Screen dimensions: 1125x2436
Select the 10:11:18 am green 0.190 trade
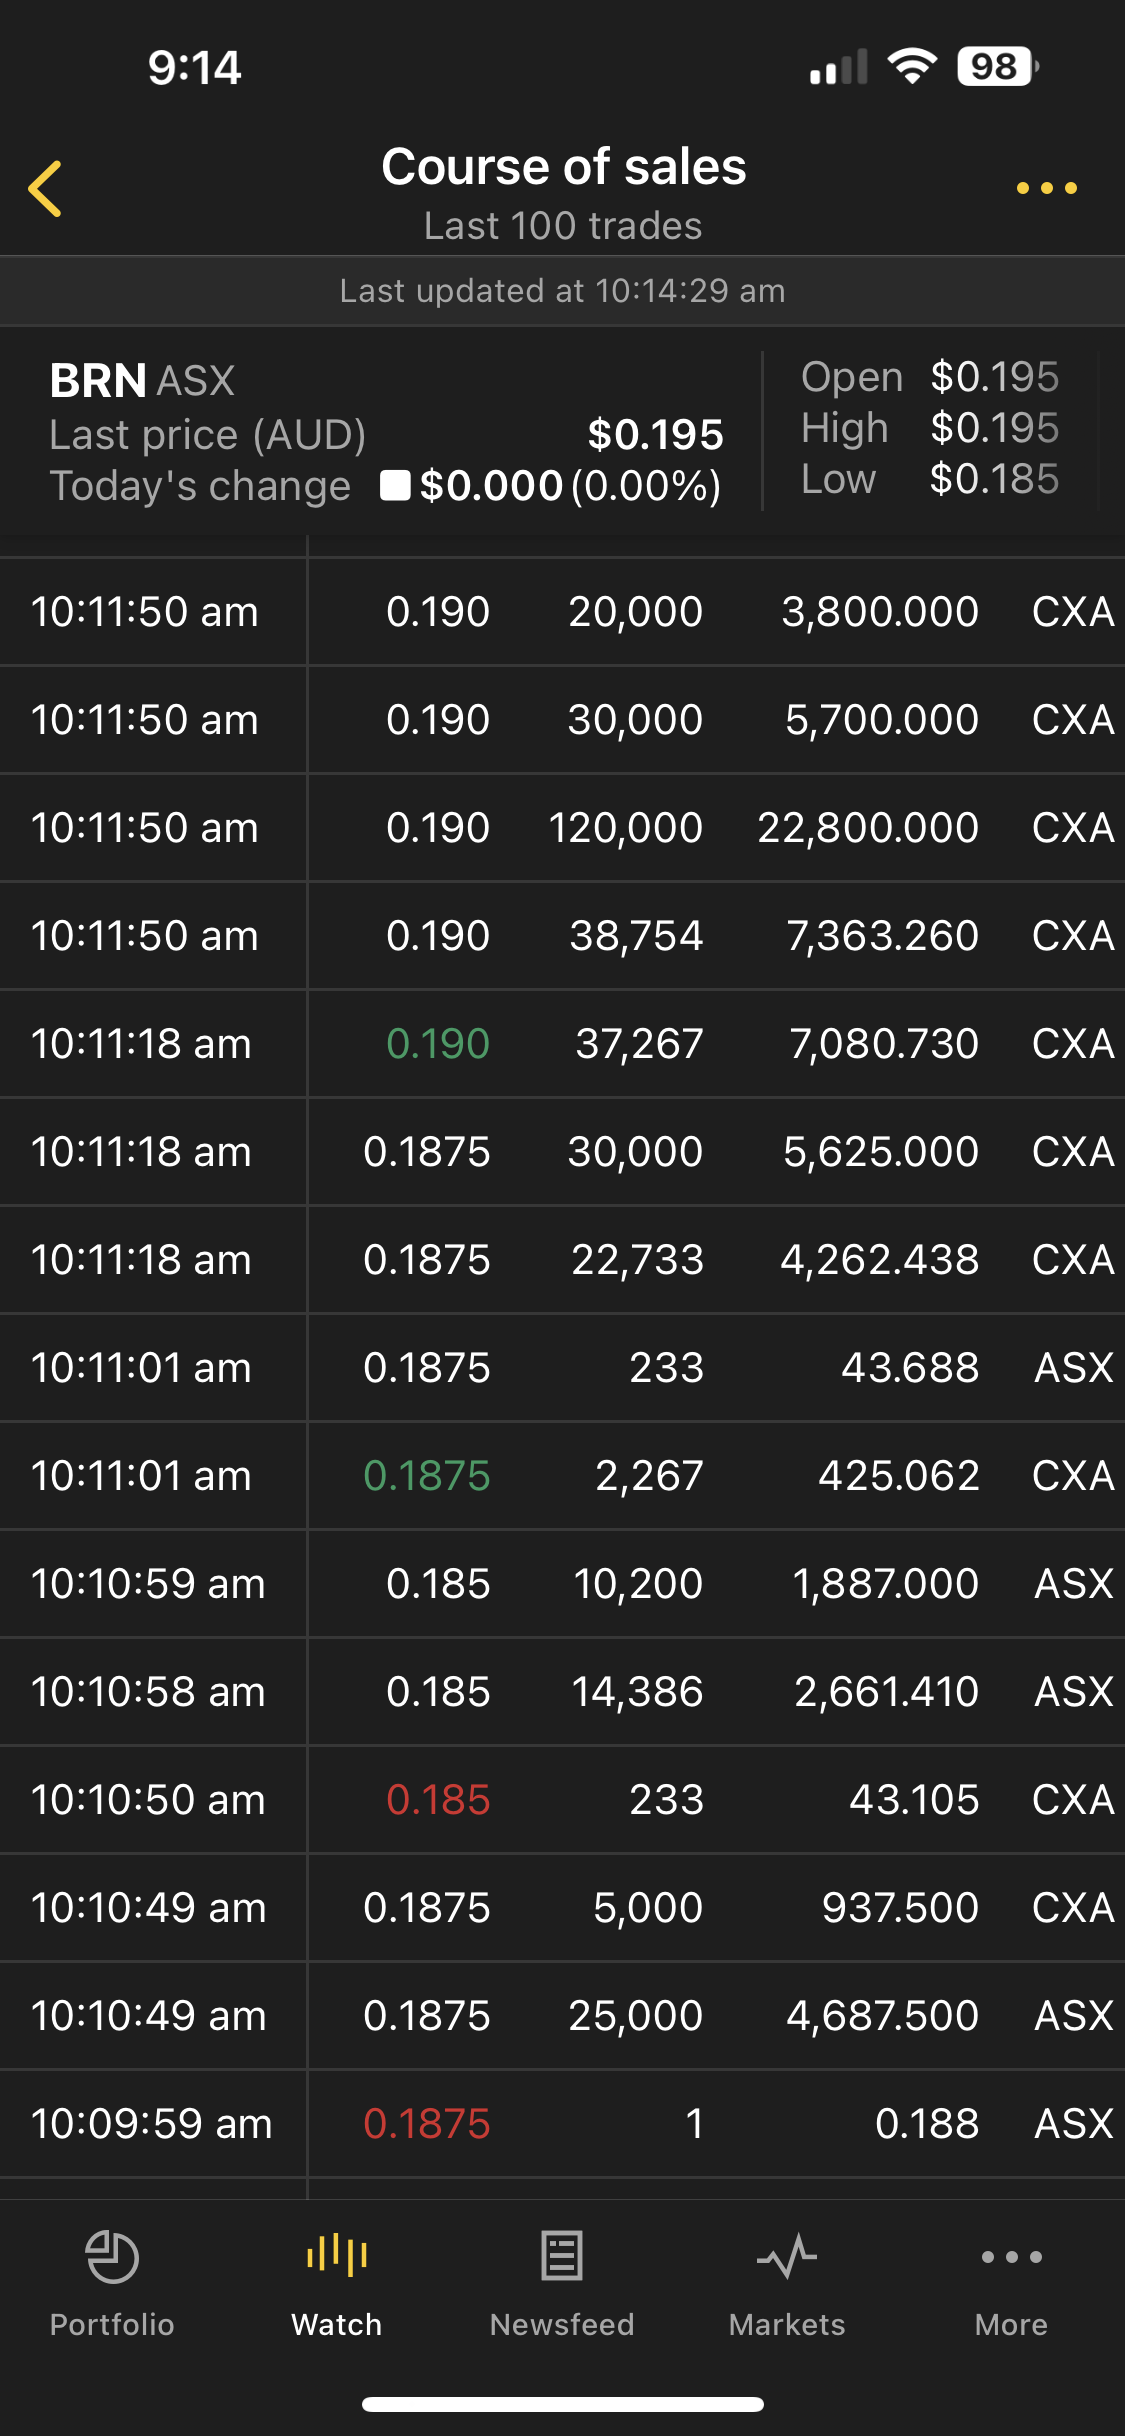coord(562,1044)
